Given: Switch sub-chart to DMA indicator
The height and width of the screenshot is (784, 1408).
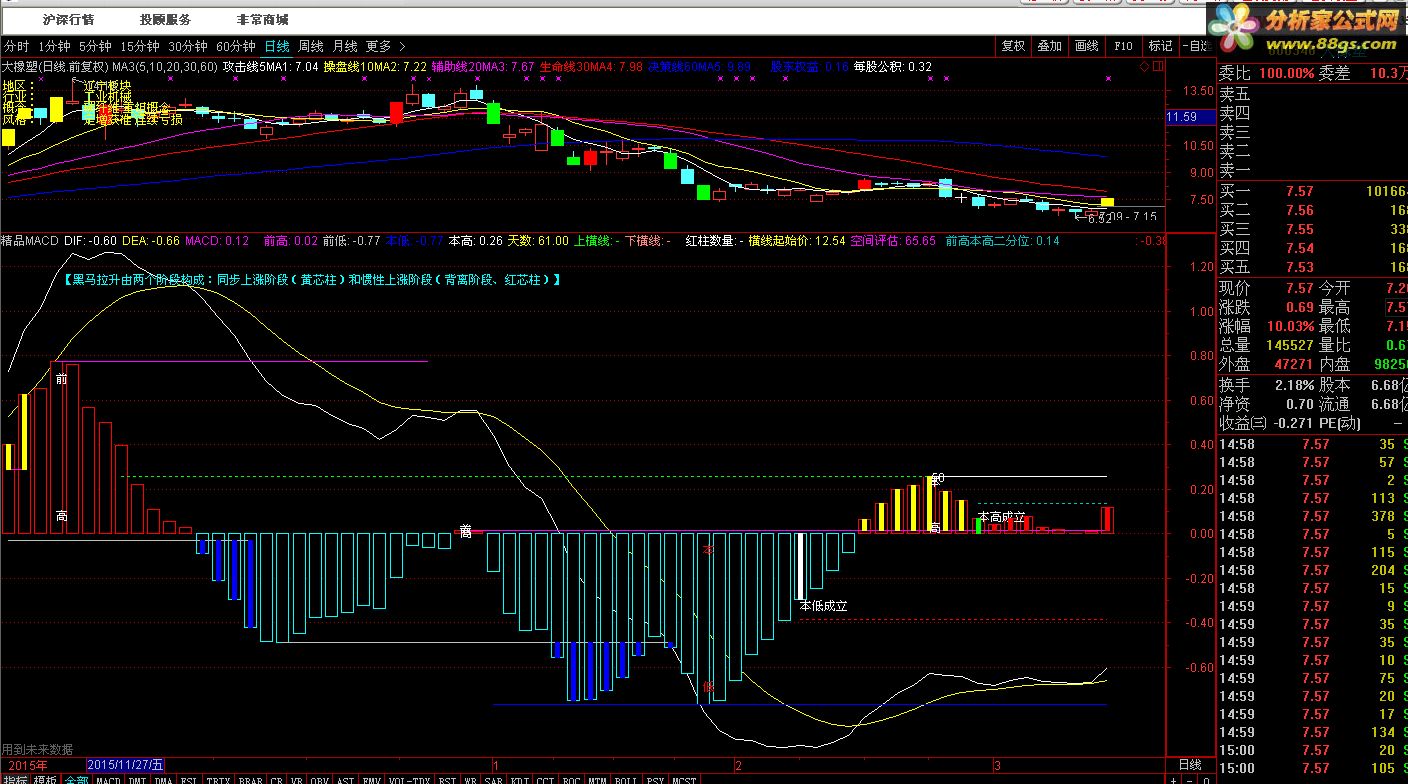Looking at the screenshot, I should 164,778.
